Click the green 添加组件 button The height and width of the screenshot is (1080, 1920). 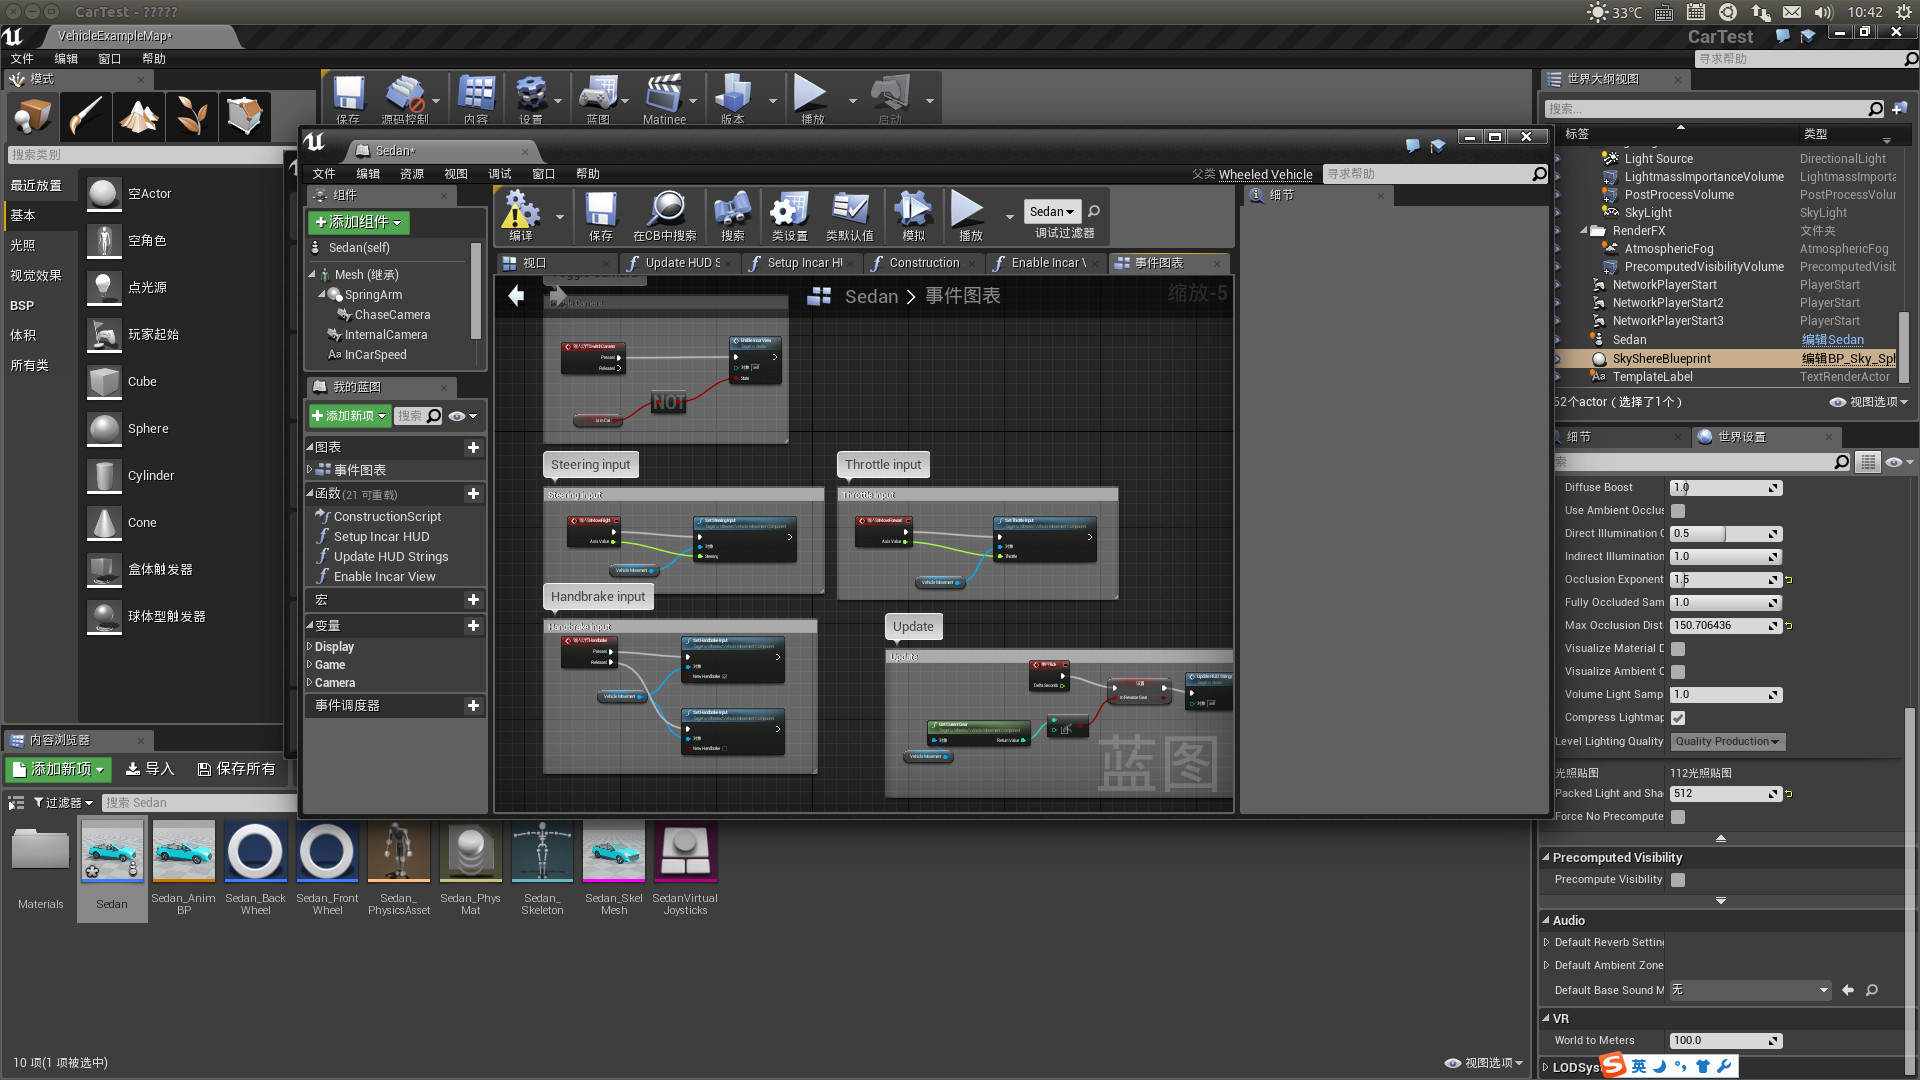(x=358, y=222)
